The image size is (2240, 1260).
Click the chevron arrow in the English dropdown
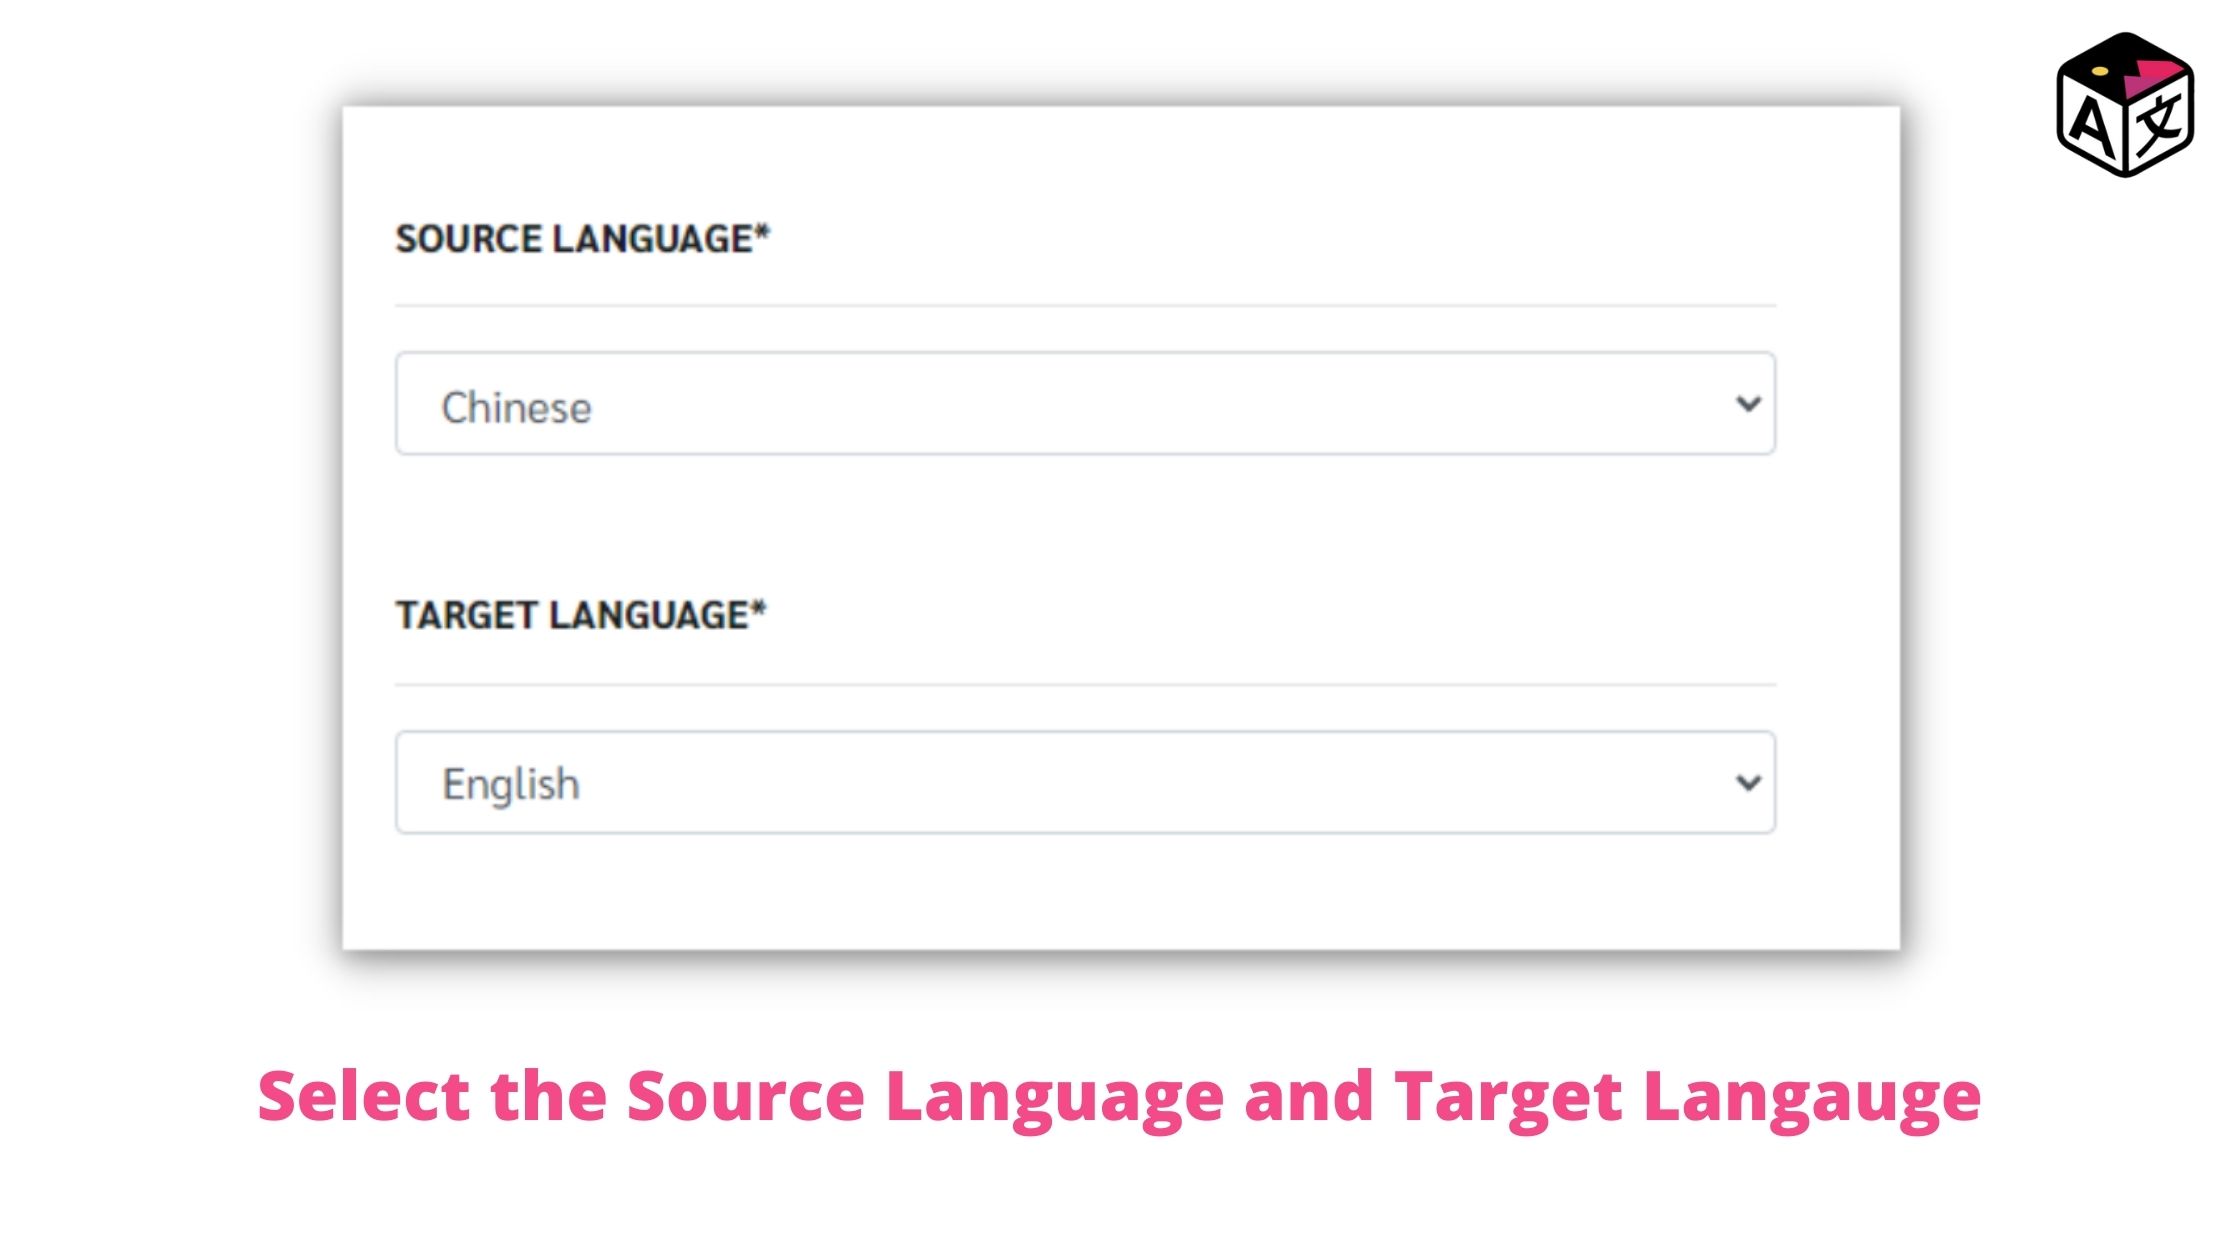point(1748,782)
